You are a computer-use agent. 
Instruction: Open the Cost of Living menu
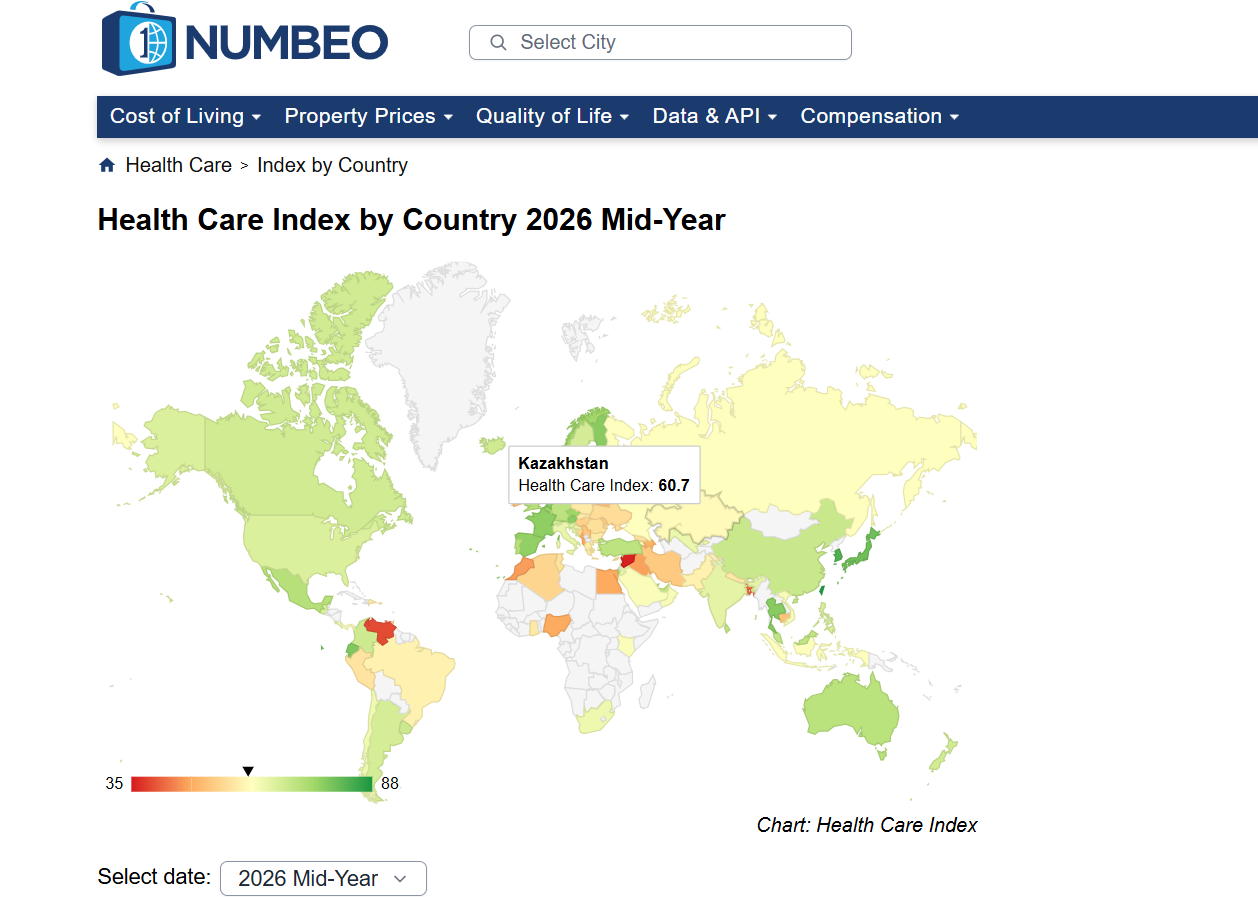pyautogui.click(x=185, y=116)
